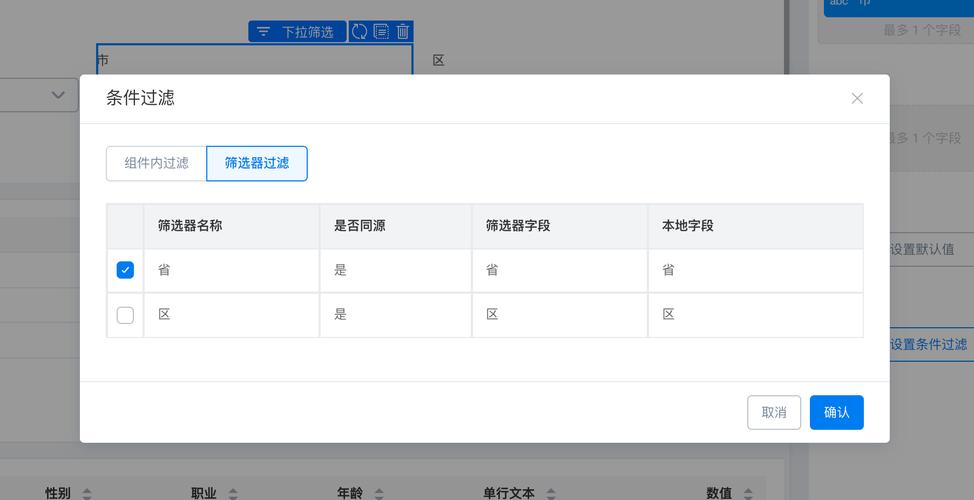Uncheck the 省 filter row checkbox
This screenshot has height=500, width=974.
[x=125, y=270]
